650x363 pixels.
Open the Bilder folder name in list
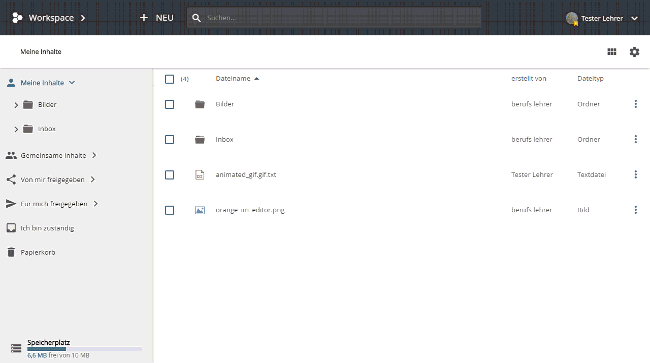click(x=225, y=104)
